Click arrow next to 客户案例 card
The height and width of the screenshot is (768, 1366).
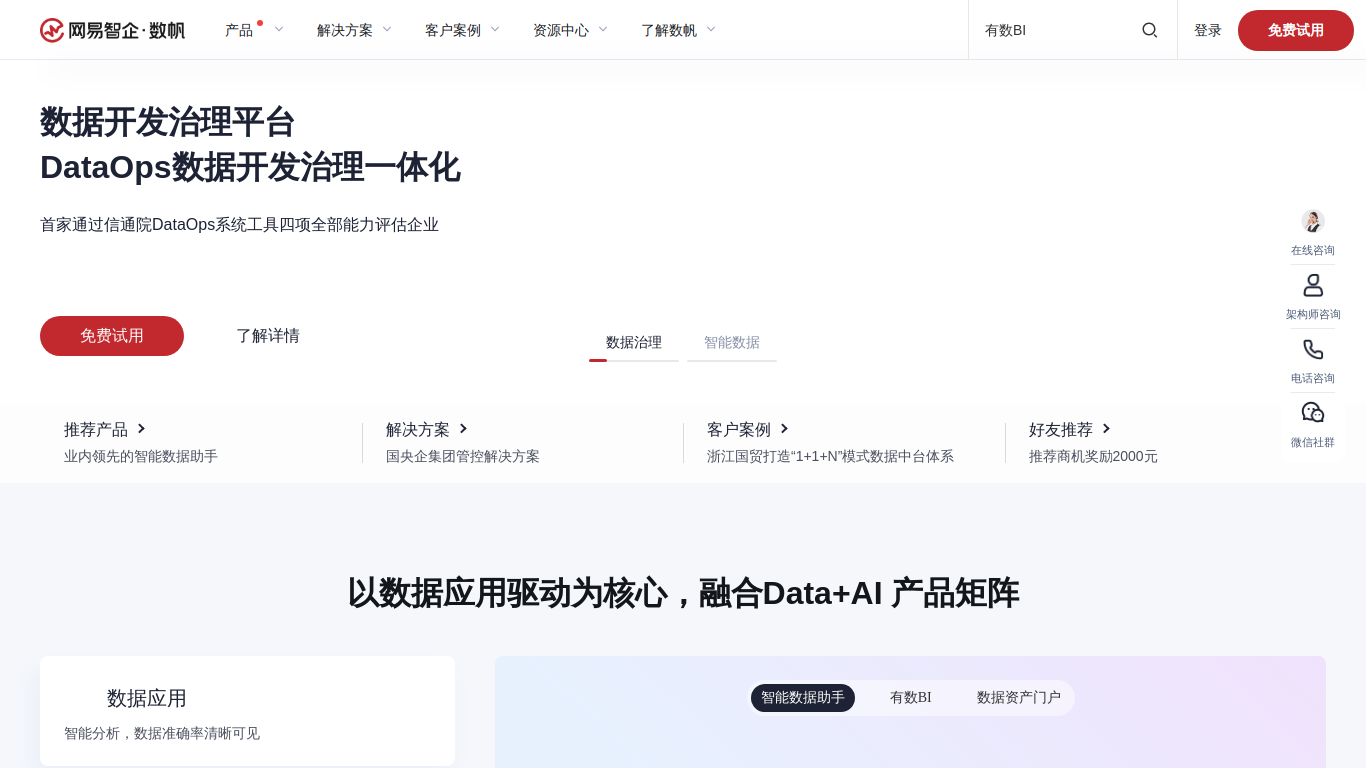tap(784, 428)
